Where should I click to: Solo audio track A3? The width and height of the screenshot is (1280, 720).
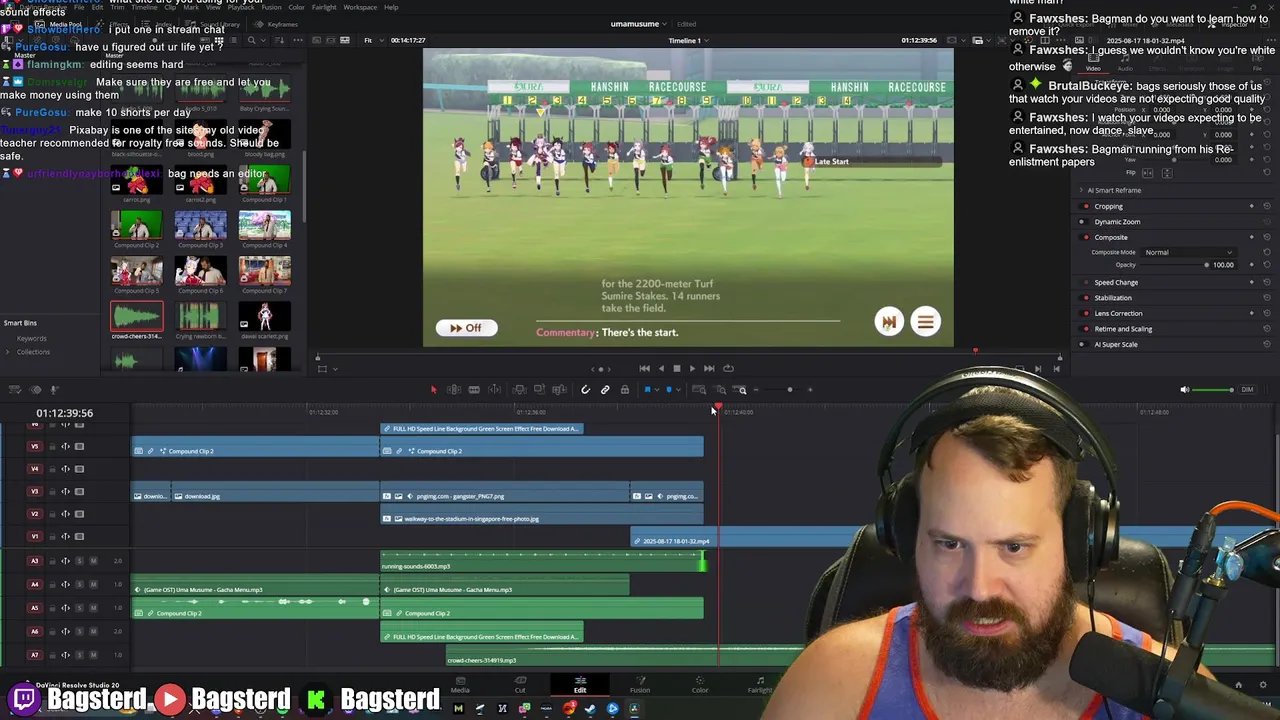point(80,561)
